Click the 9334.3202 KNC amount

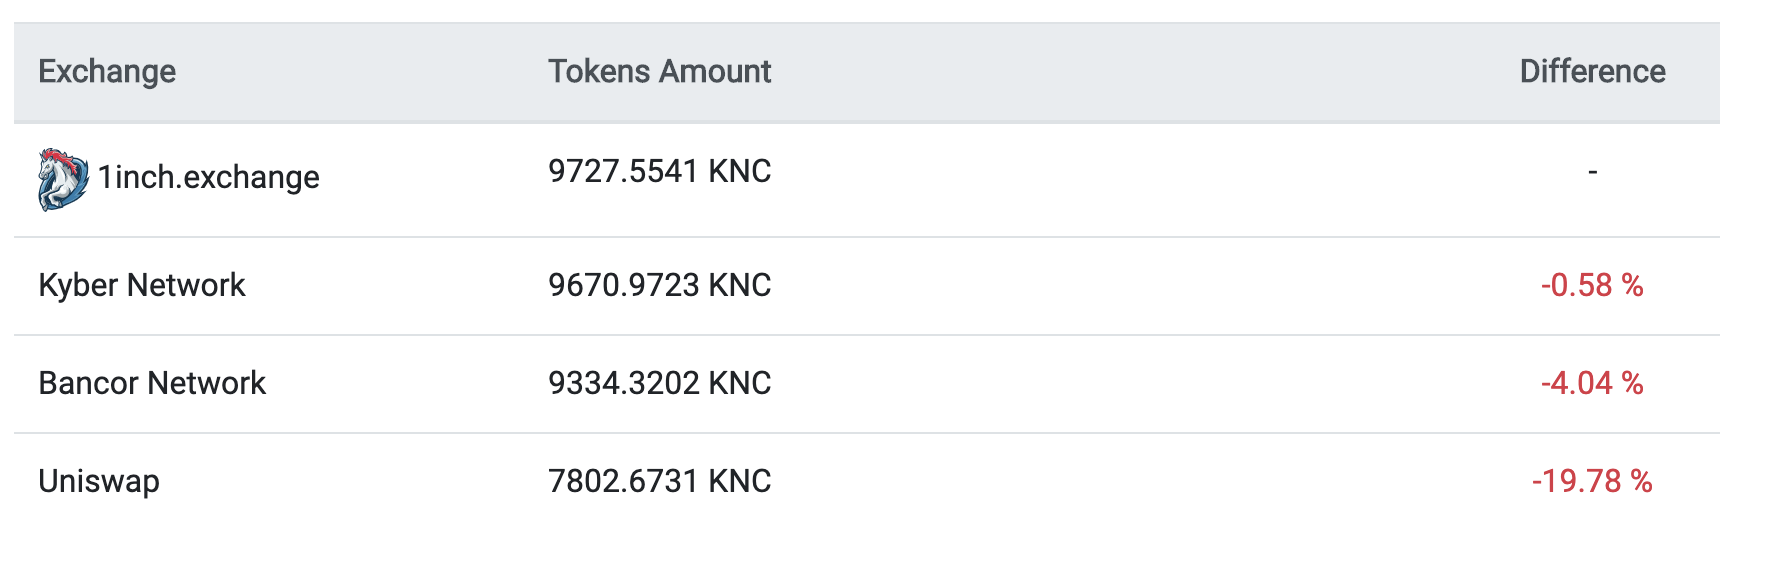(659, 383)
